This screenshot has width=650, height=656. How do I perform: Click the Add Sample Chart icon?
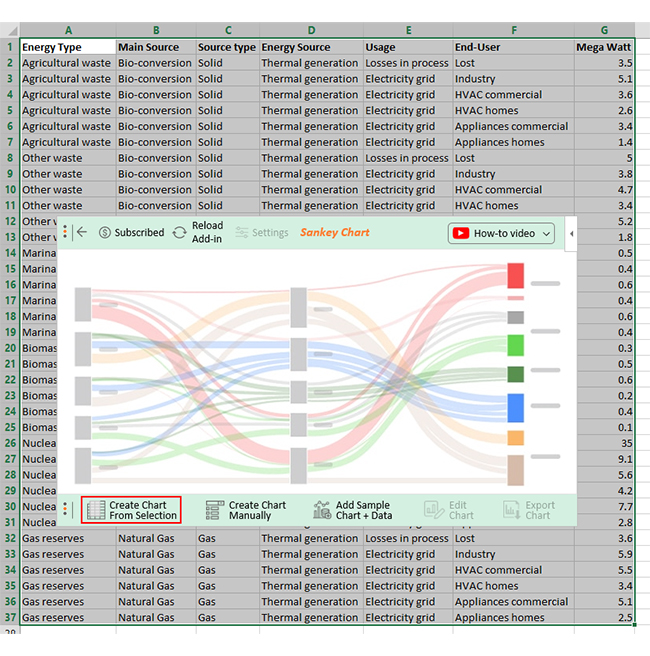tap(322, 510)
